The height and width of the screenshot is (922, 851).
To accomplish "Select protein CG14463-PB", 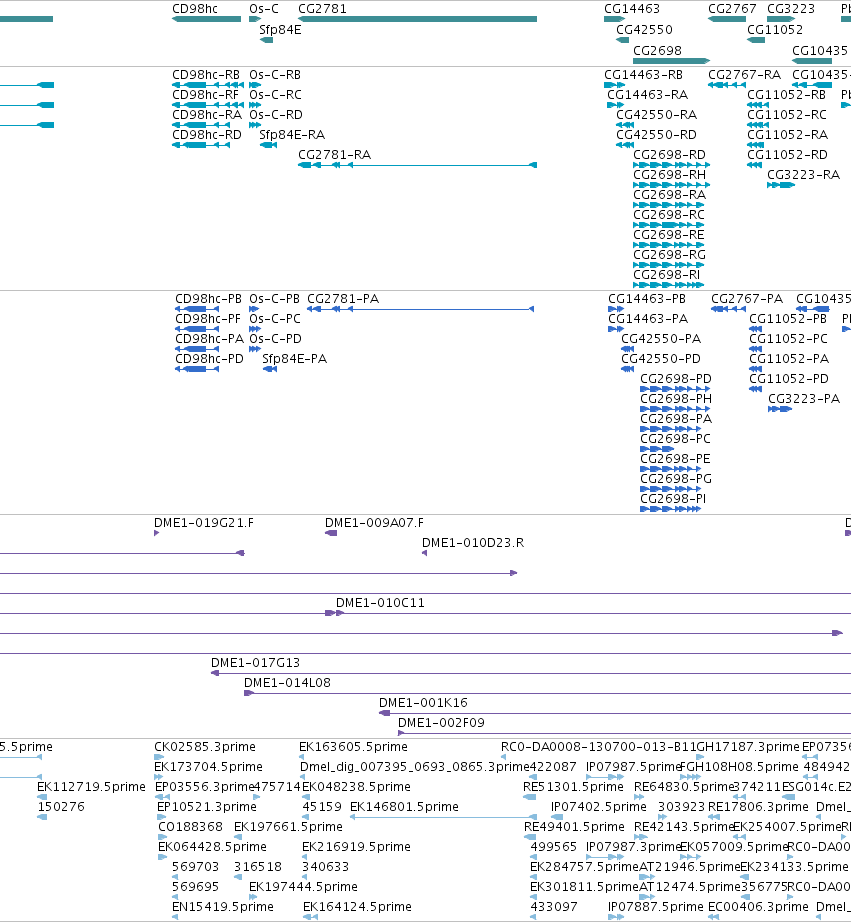I will point(616,309).
